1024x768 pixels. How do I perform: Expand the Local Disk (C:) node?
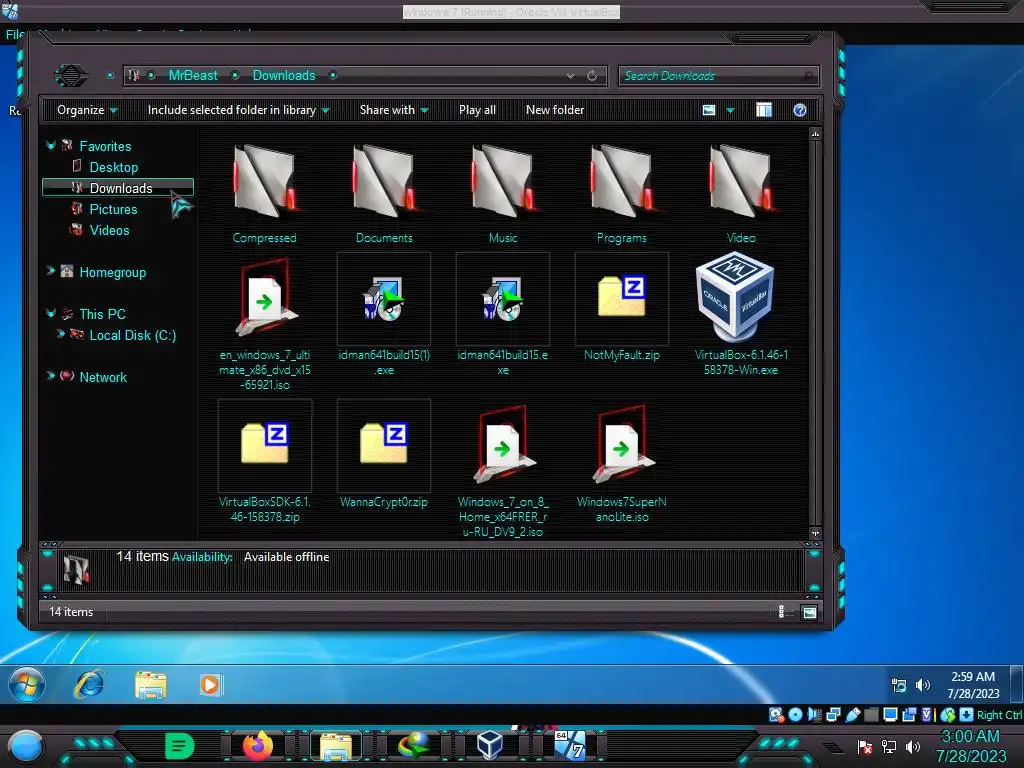[x=61, y=334]
